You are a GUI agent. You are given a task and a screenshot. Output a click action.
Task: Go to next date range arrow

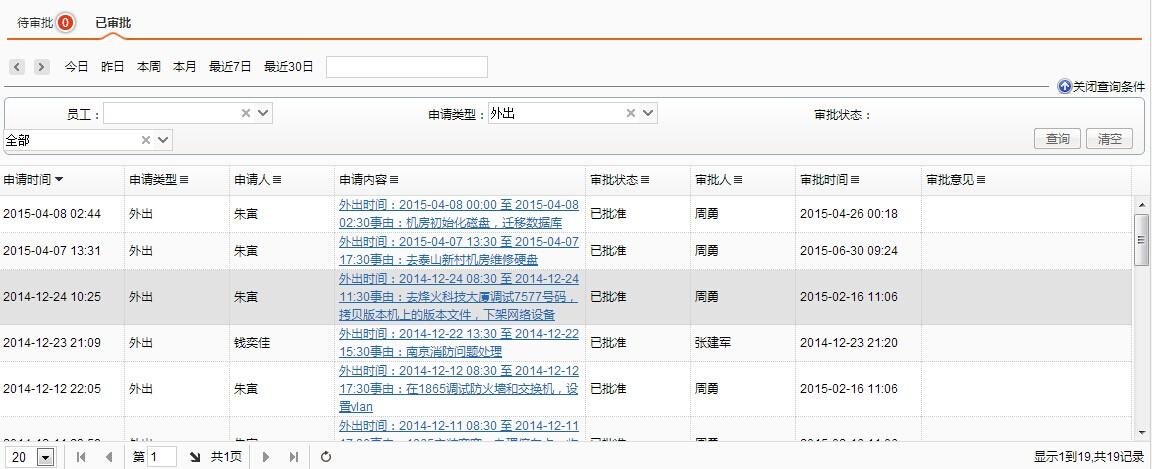click(x=41, y=67)
